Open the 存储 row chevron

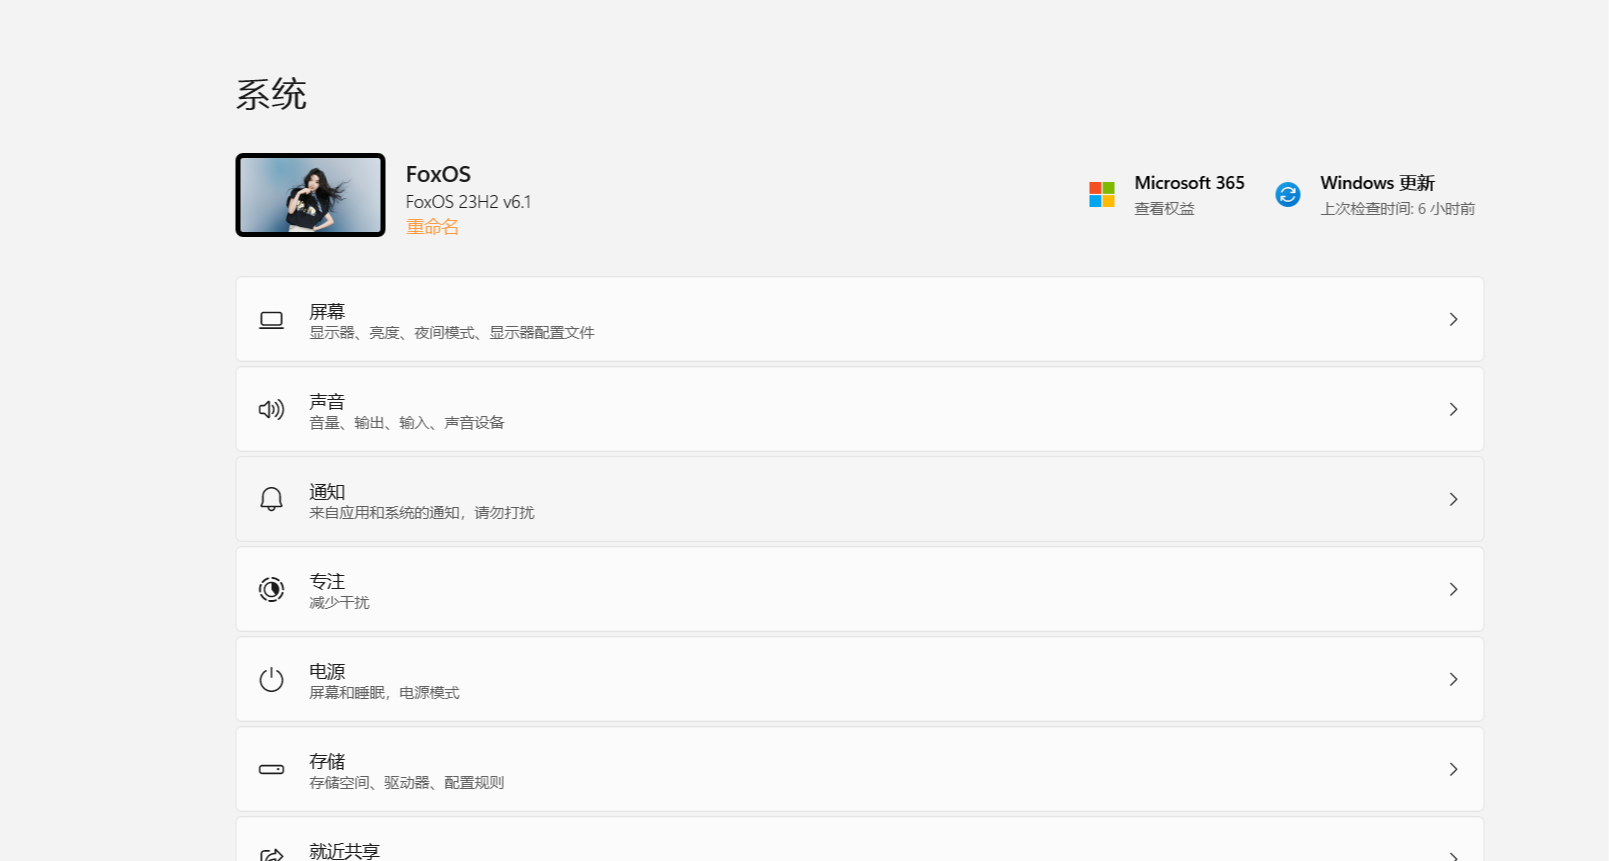pos(1453,769)
